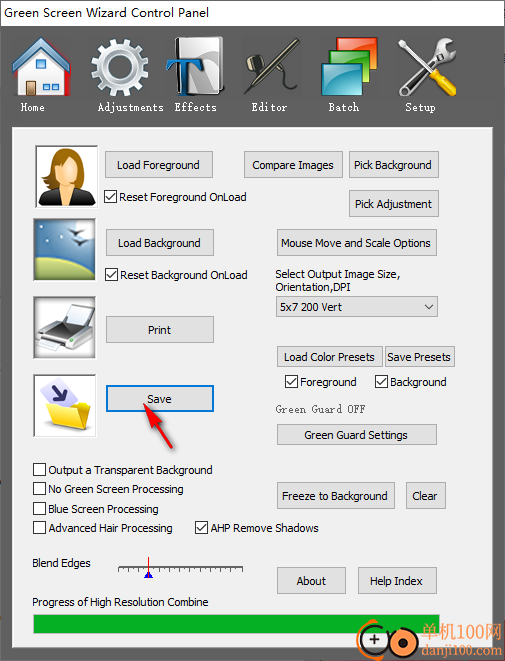Open the Setup tools icon
This screenshot has width=505, height=661.
coord(427,67)
